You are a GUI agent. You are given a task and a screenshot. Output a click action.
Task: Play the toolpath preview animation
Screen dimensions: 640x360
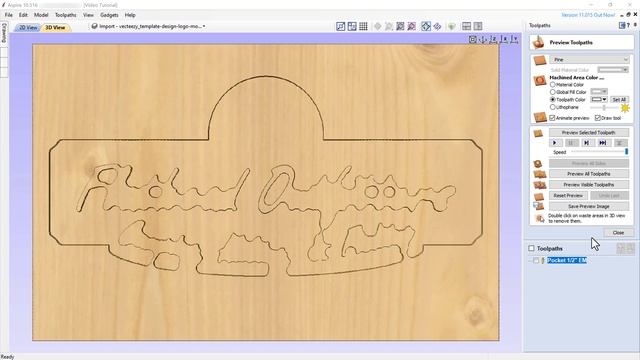(555, 143)
